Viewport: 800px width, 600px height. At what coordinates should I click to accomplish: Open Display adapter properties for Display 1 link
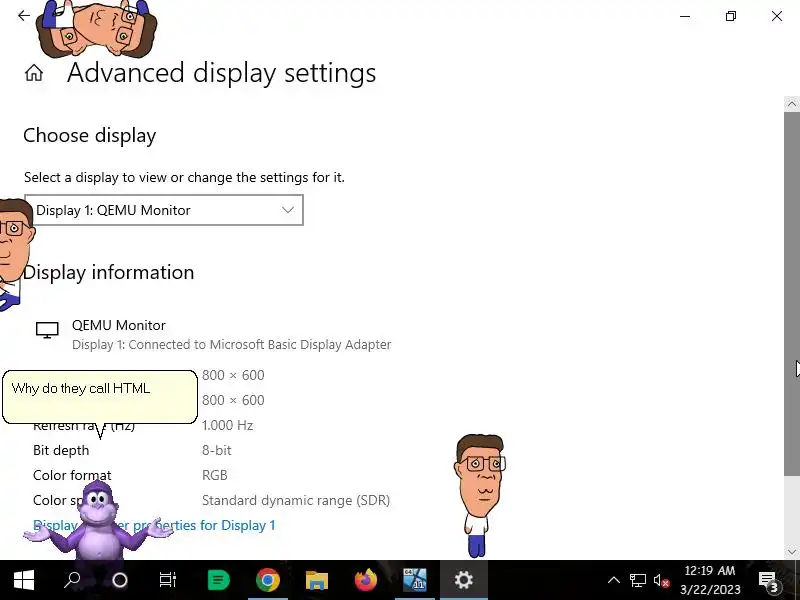[154, 525]
